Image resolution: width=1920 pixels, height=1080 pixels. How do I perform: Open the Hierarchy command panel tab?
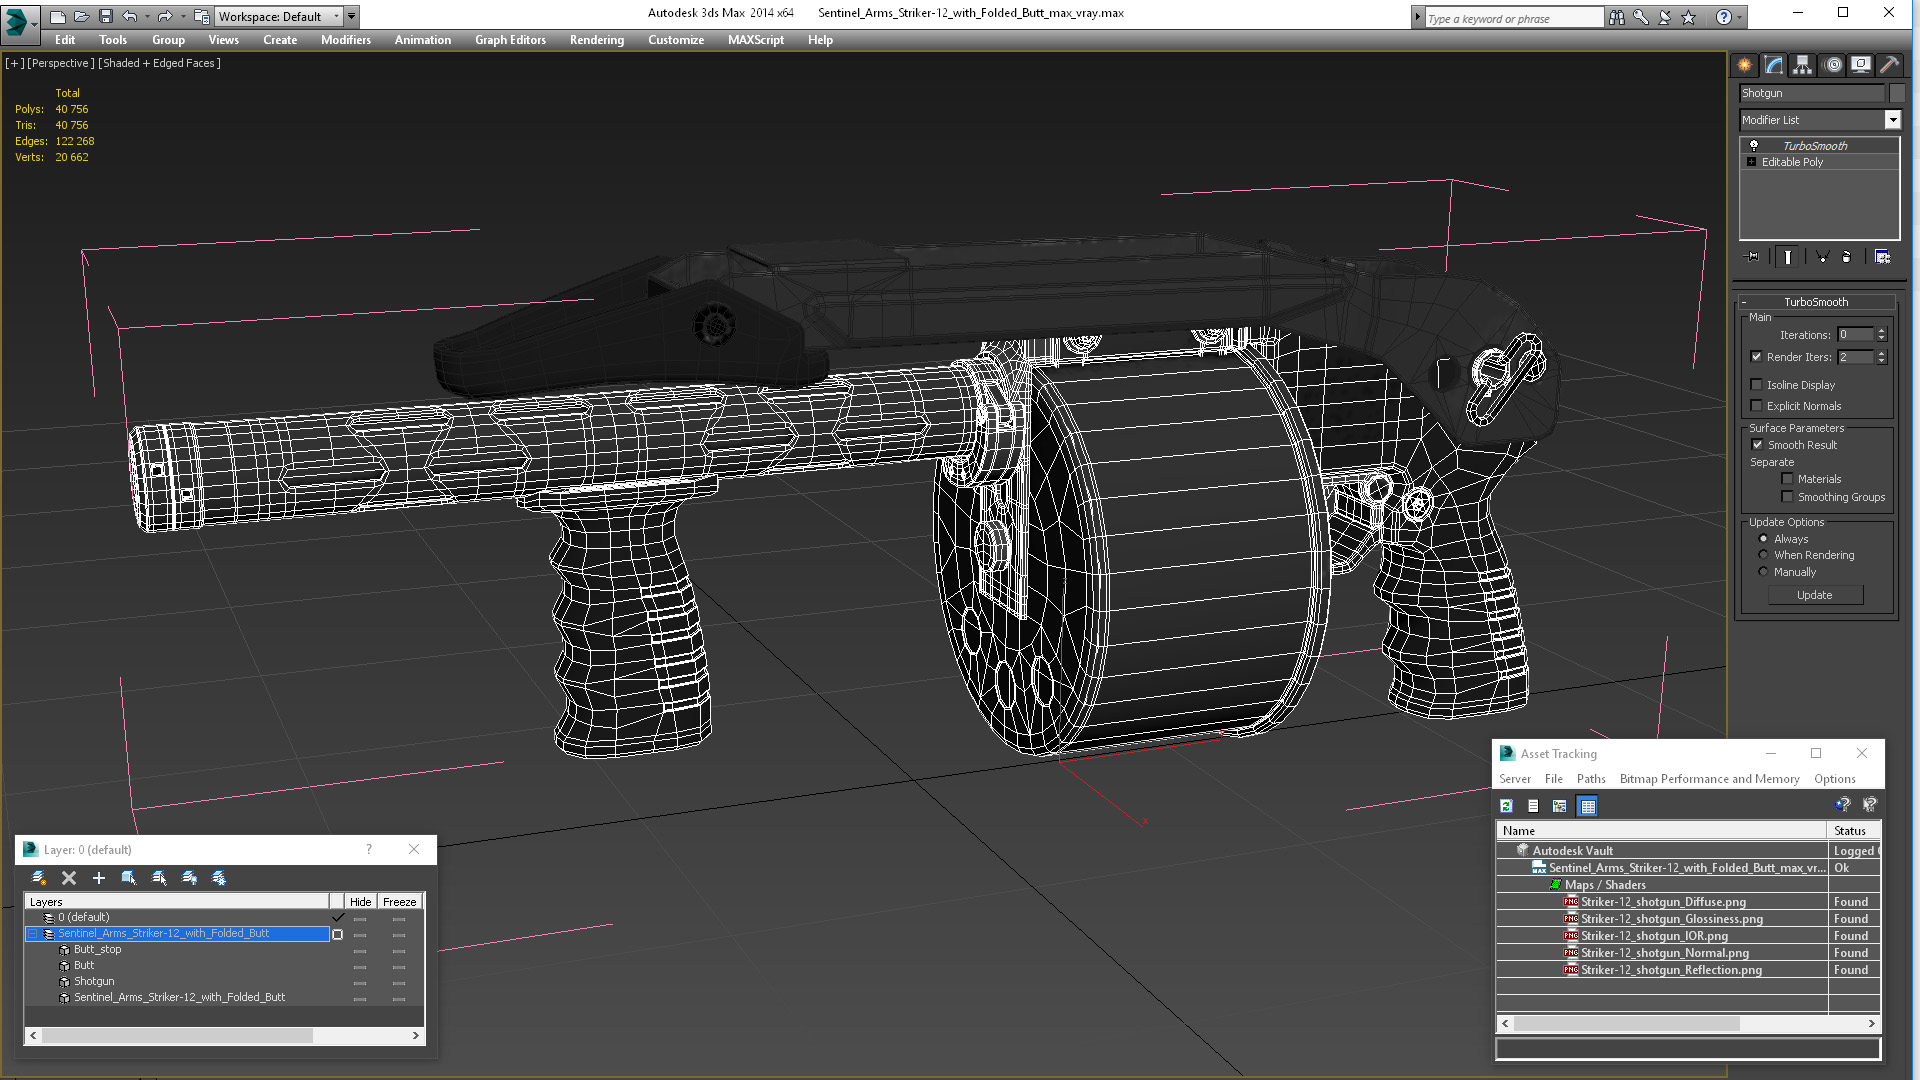(x=1802, y=65)
